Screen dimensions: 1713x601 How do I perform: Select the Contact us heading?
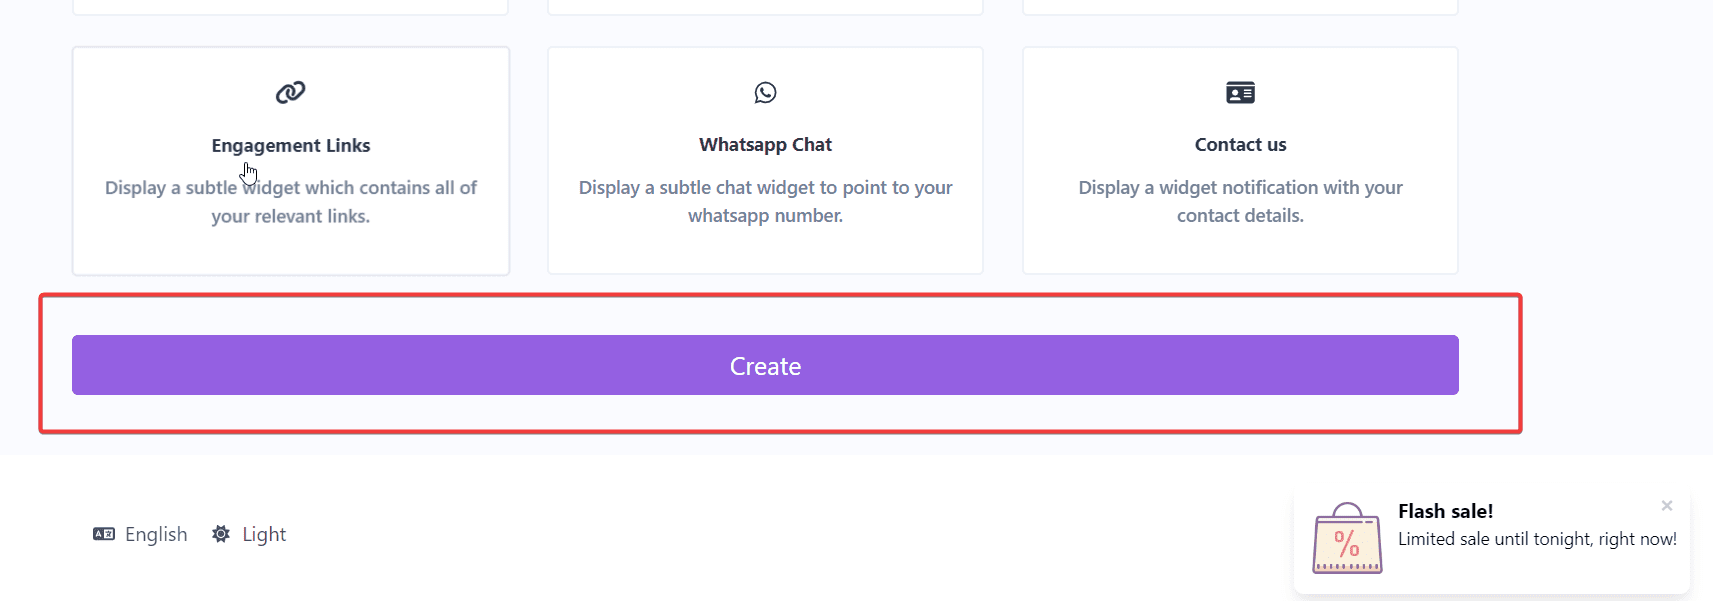pos(1240,145)
